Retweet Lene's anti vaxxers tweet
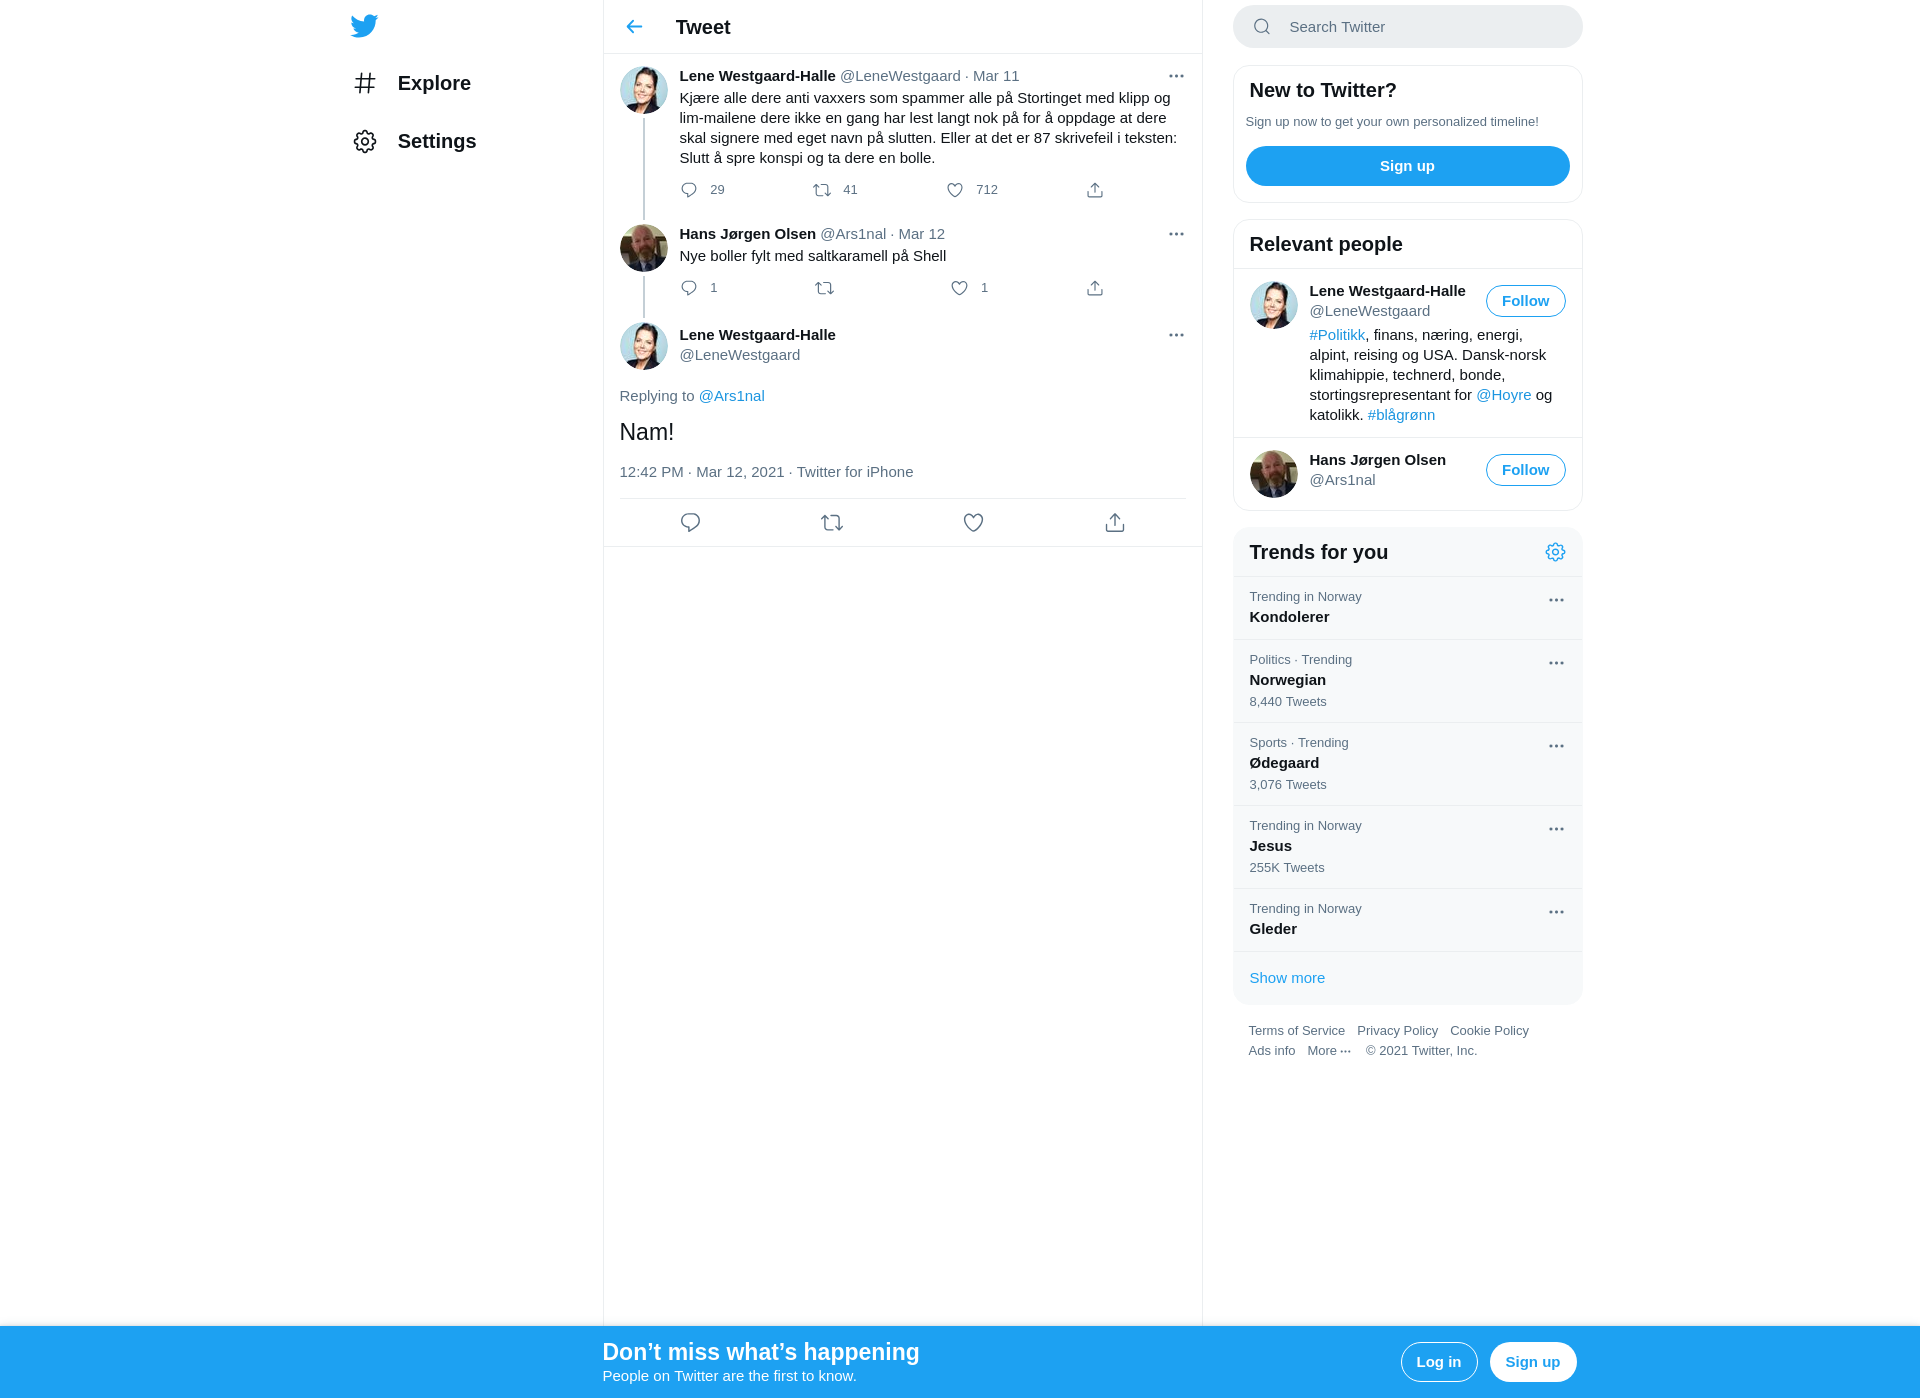 [x=822, y=190]
